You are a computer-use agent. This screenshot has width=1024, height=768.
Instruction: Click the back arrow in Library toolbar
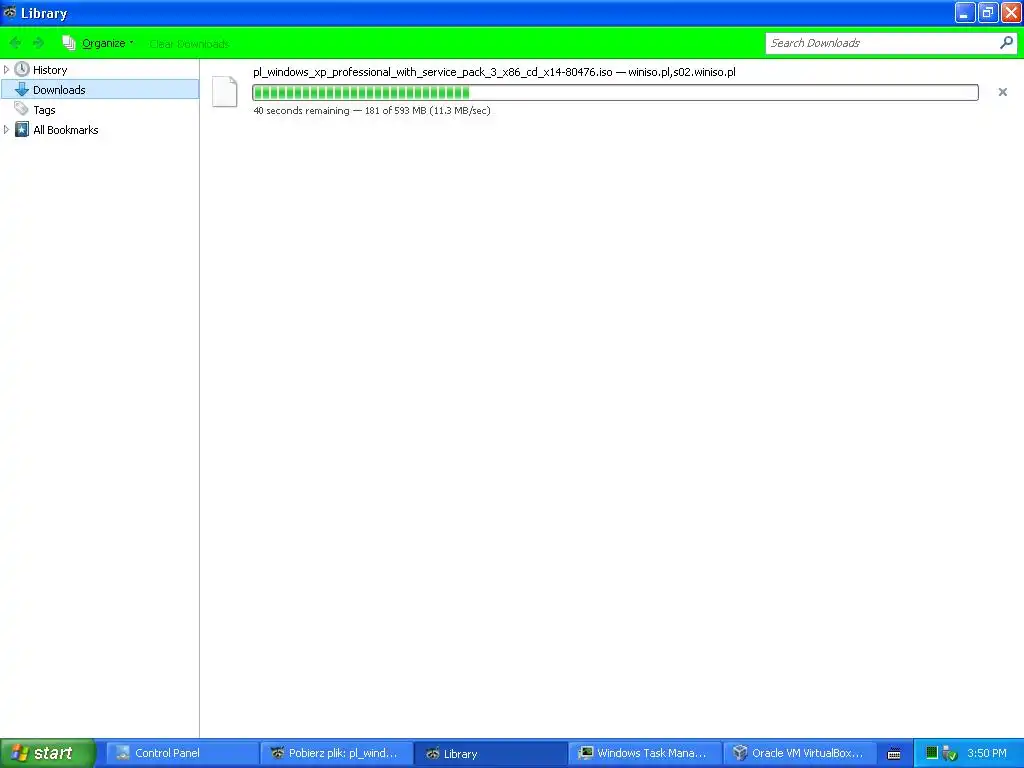pos(15,43)
